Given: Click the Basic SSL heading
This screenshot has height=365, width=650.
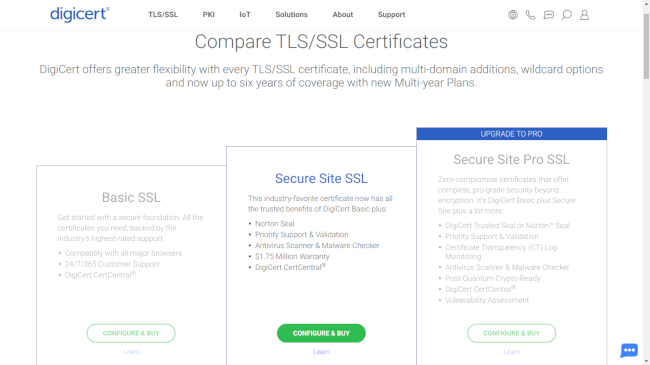Looking at the screenshot, I should point(131,197).
